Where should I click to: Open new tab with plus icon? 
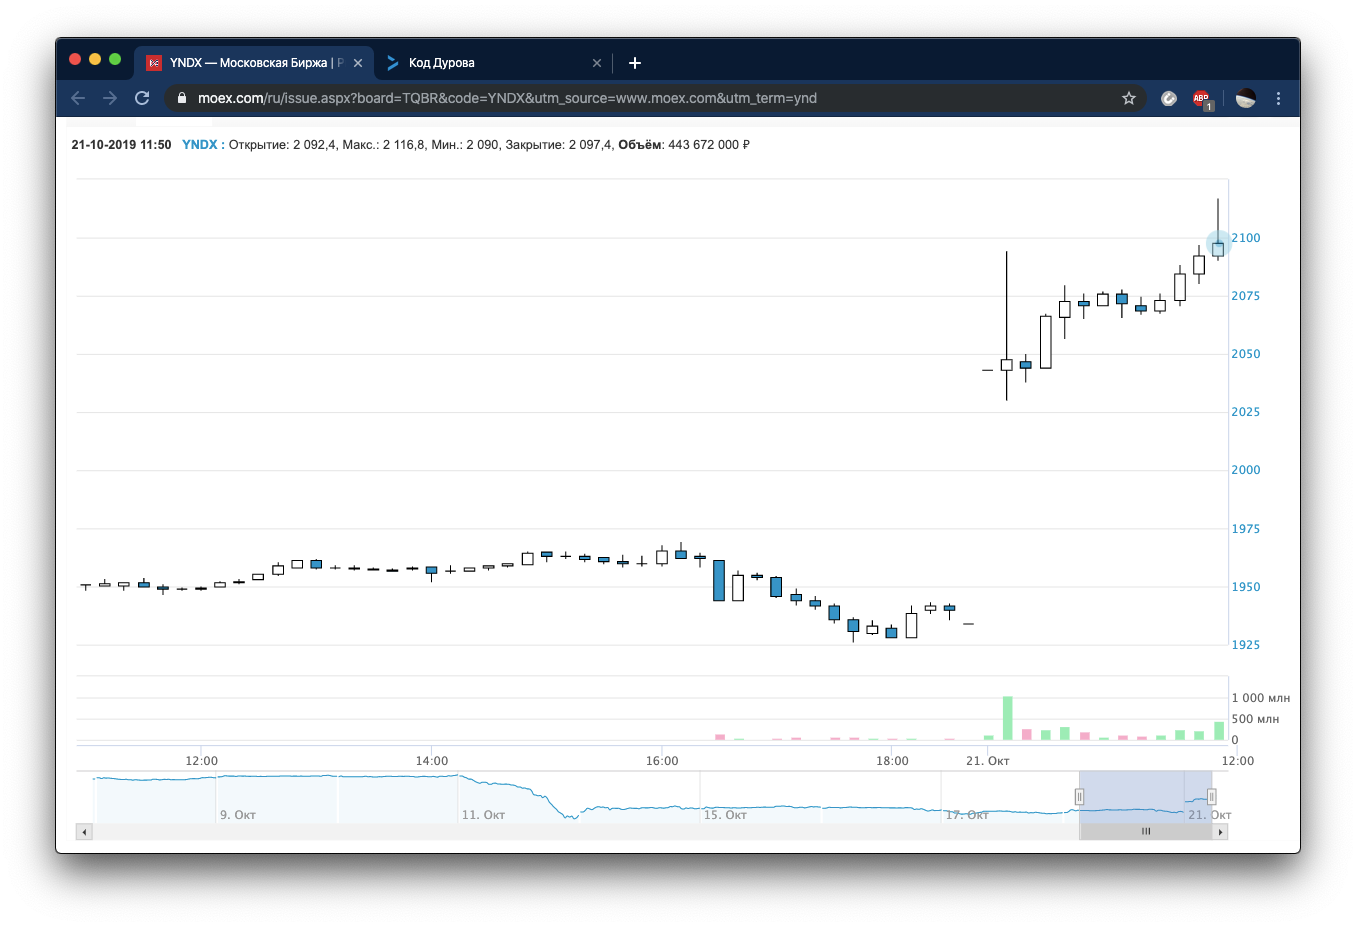click(634, 63)
